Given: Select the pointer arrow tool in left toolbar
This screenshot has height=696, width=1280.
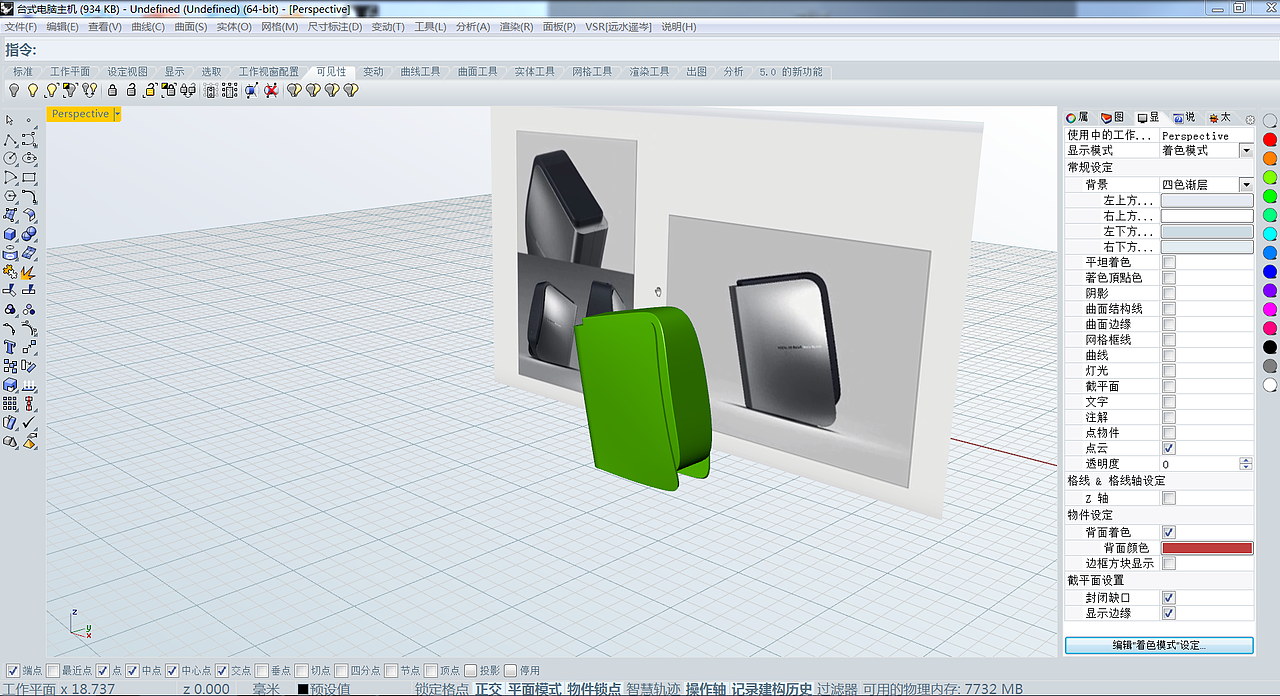Looking at the screenshot, I should tap(10, 120).
